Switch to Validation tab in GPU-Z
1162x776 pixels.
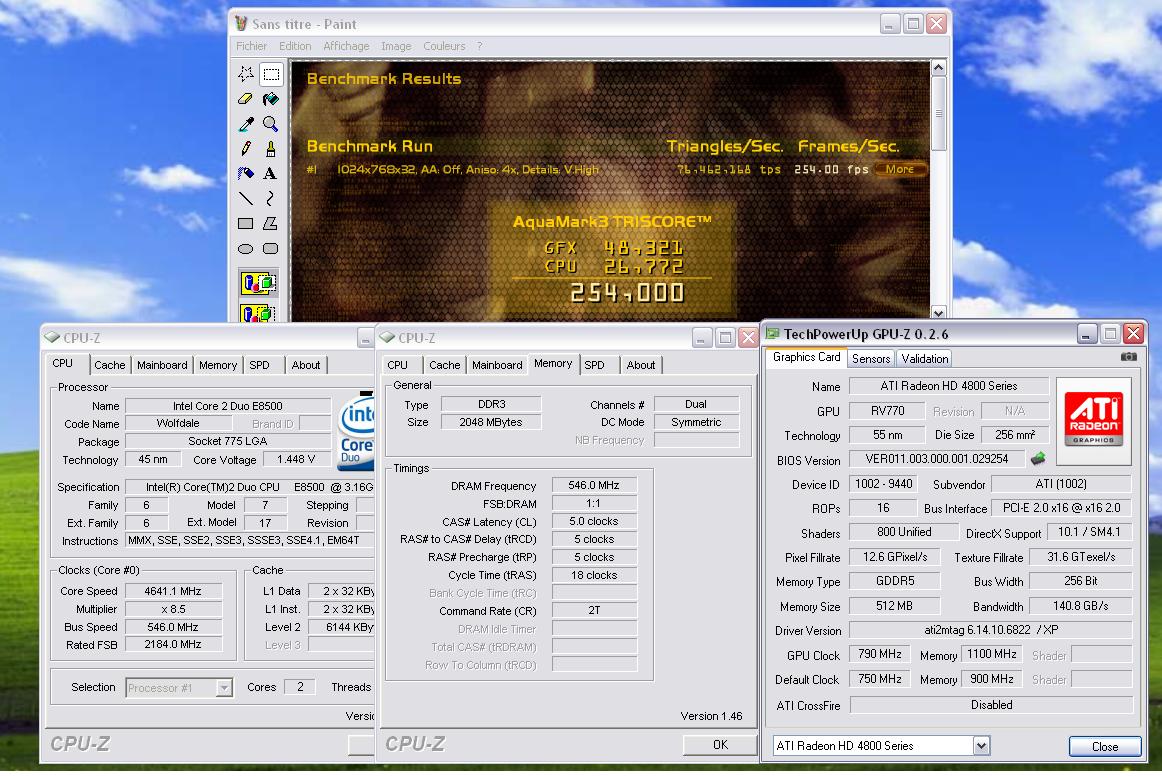pyautogui.click(x=924, y=359)
